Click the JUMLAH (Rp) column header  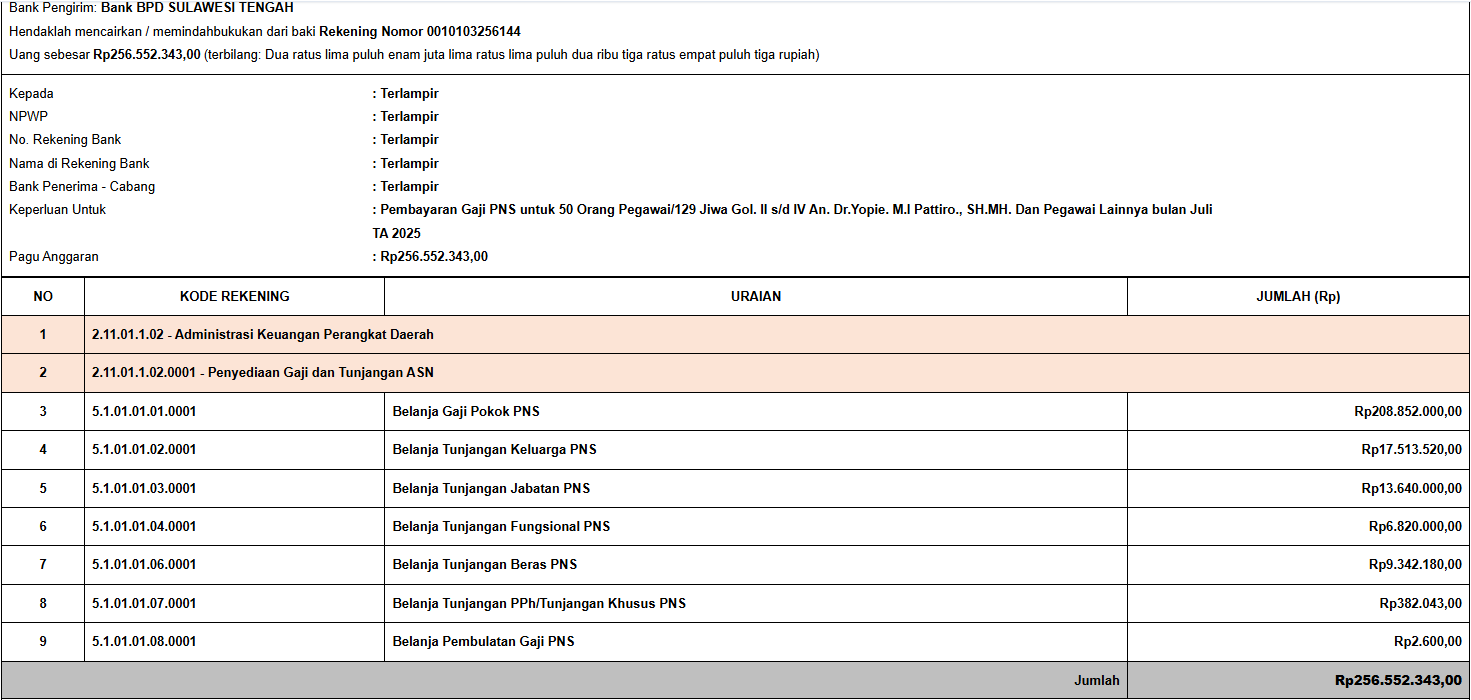click(x=1298, y=297)
